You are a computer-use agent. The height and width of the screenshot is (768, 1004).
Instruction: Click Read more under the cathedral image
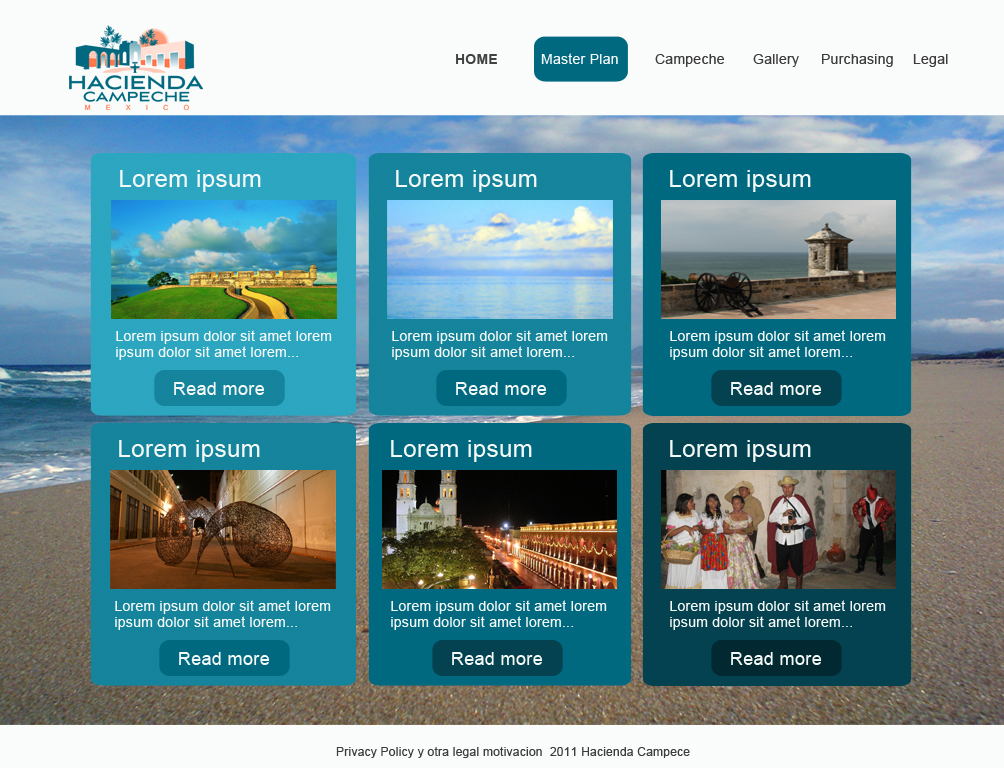[497, 658]
